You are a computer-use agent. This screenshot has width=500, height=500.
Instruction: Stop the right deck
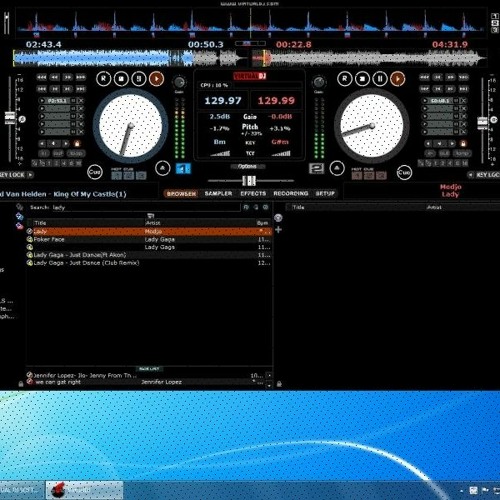tap(362, 79)
